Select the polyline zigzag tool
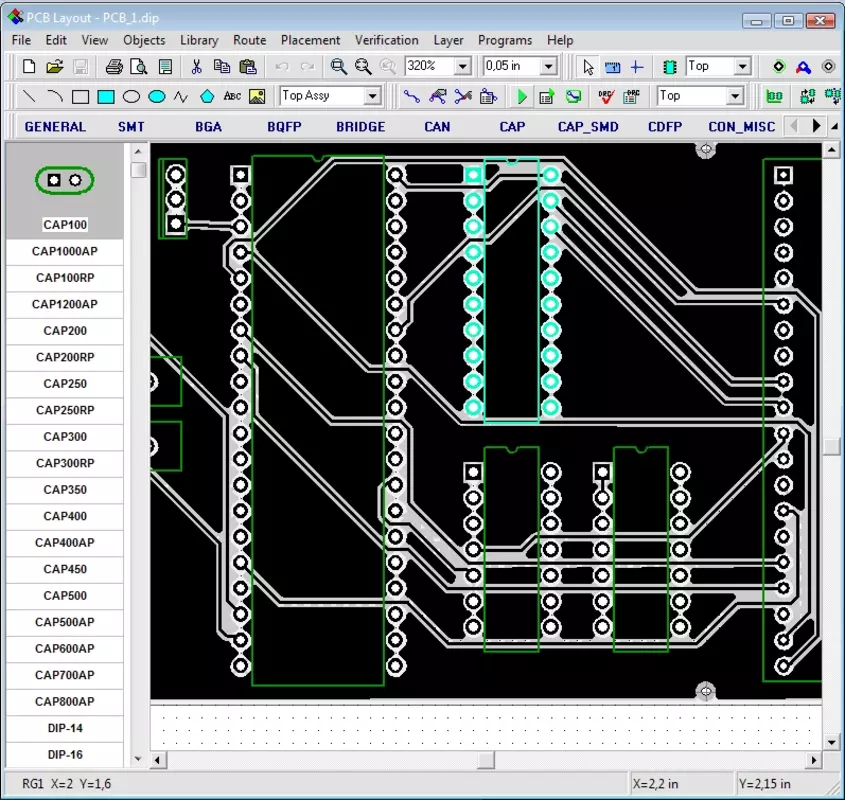 pyautogui.click(x=181, y=97)
